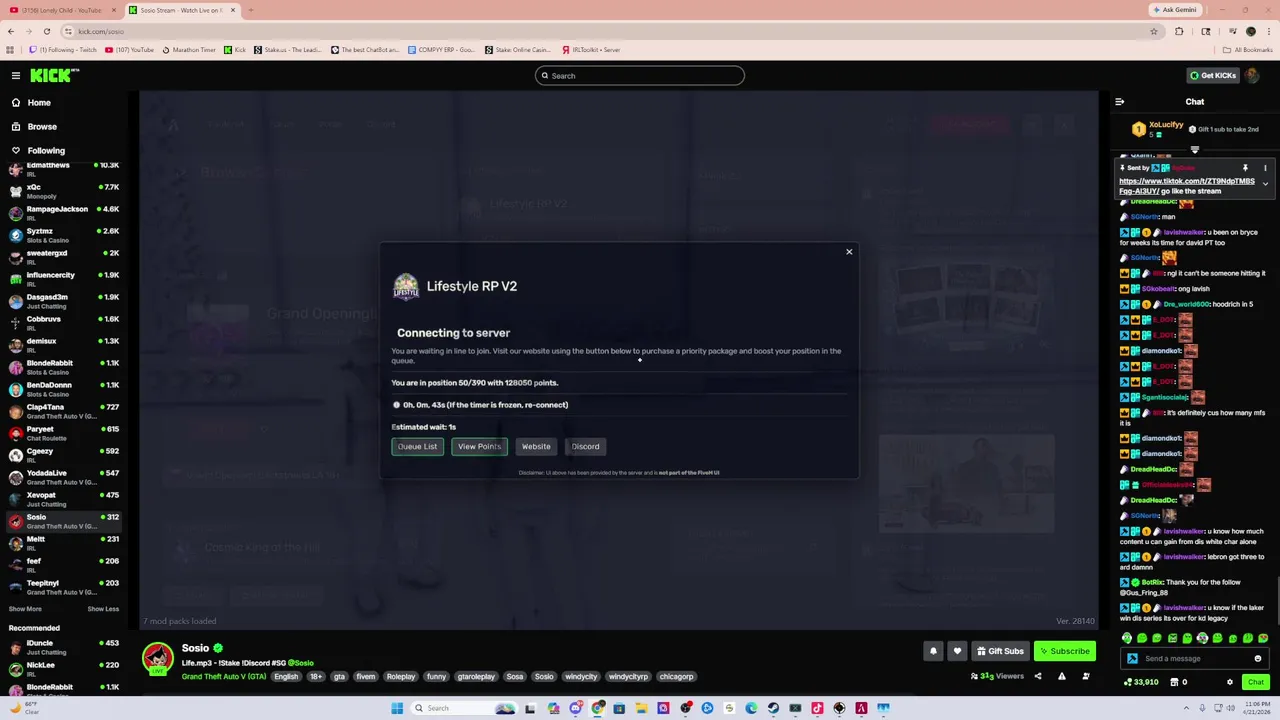Click the fivem stream tag
Screen dimensions: 1280x720
coord(366,676)
